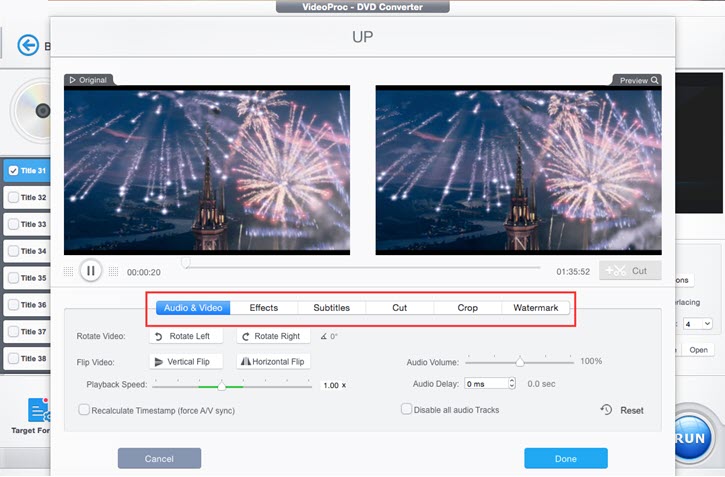Viewport: 725px width, 477px height.
Task: Click the video timeline playhead
Action: click(x=185, y=263)
